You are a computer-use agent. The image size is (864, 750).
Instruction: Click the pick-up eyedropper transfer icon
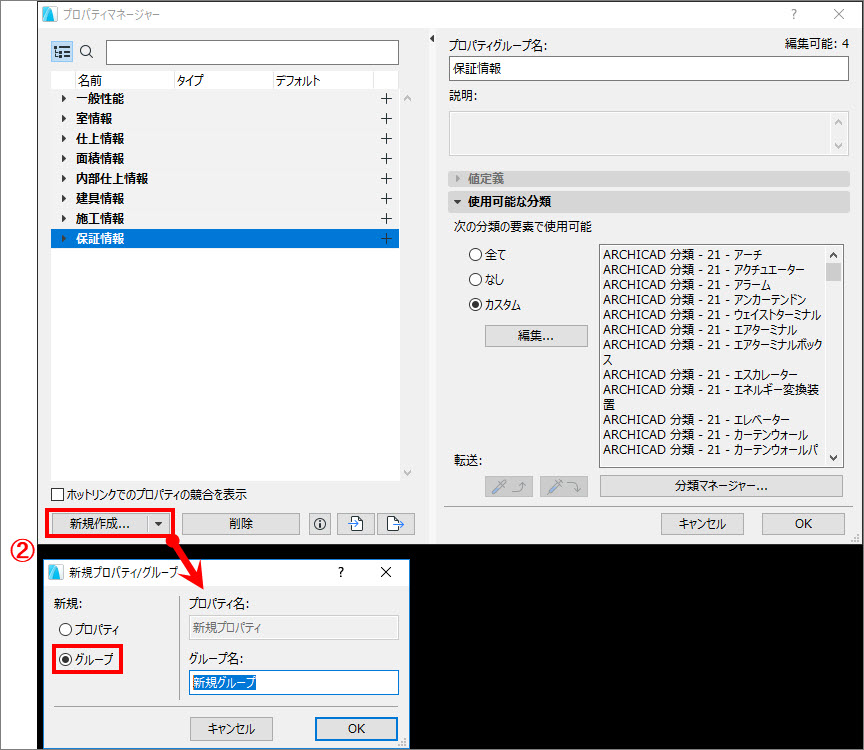pyautogui.click(x=509, y=487)
